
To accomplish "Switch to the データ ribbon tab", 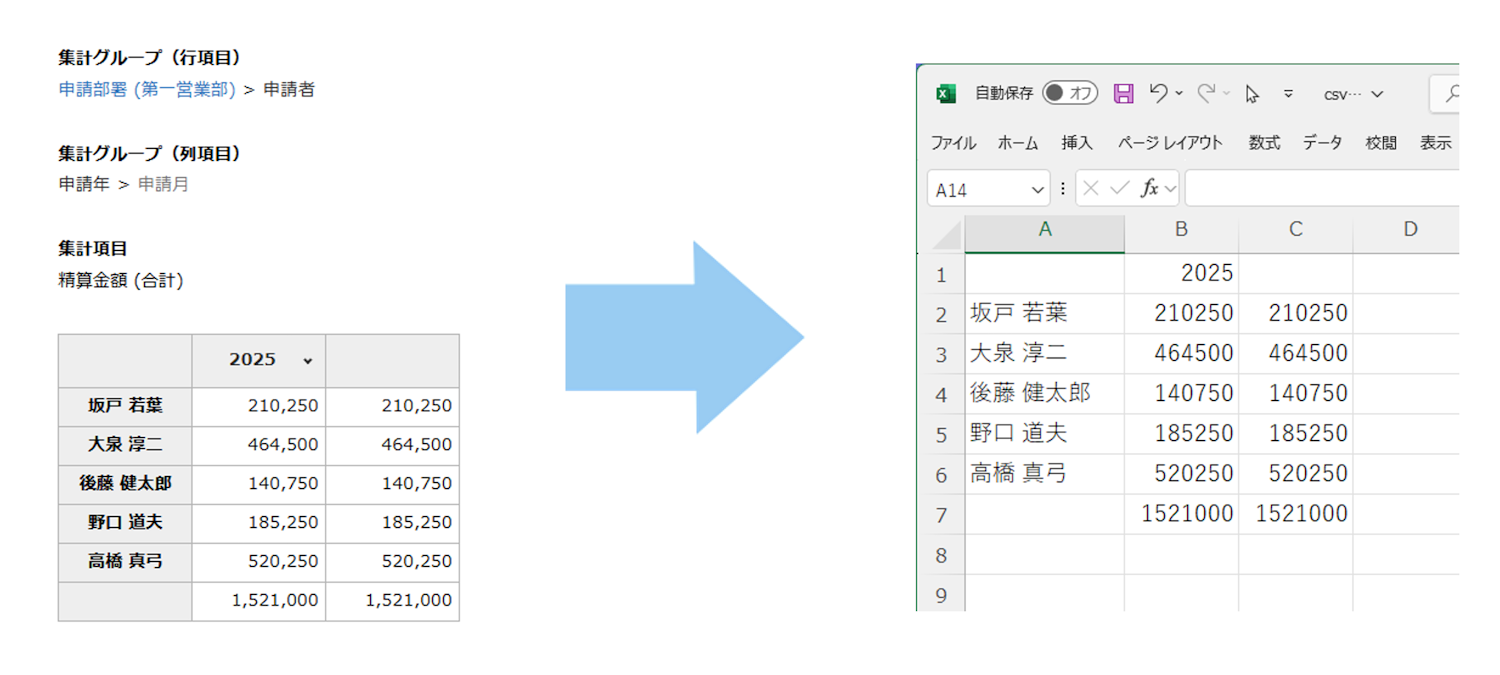I will coord(1322,143).
